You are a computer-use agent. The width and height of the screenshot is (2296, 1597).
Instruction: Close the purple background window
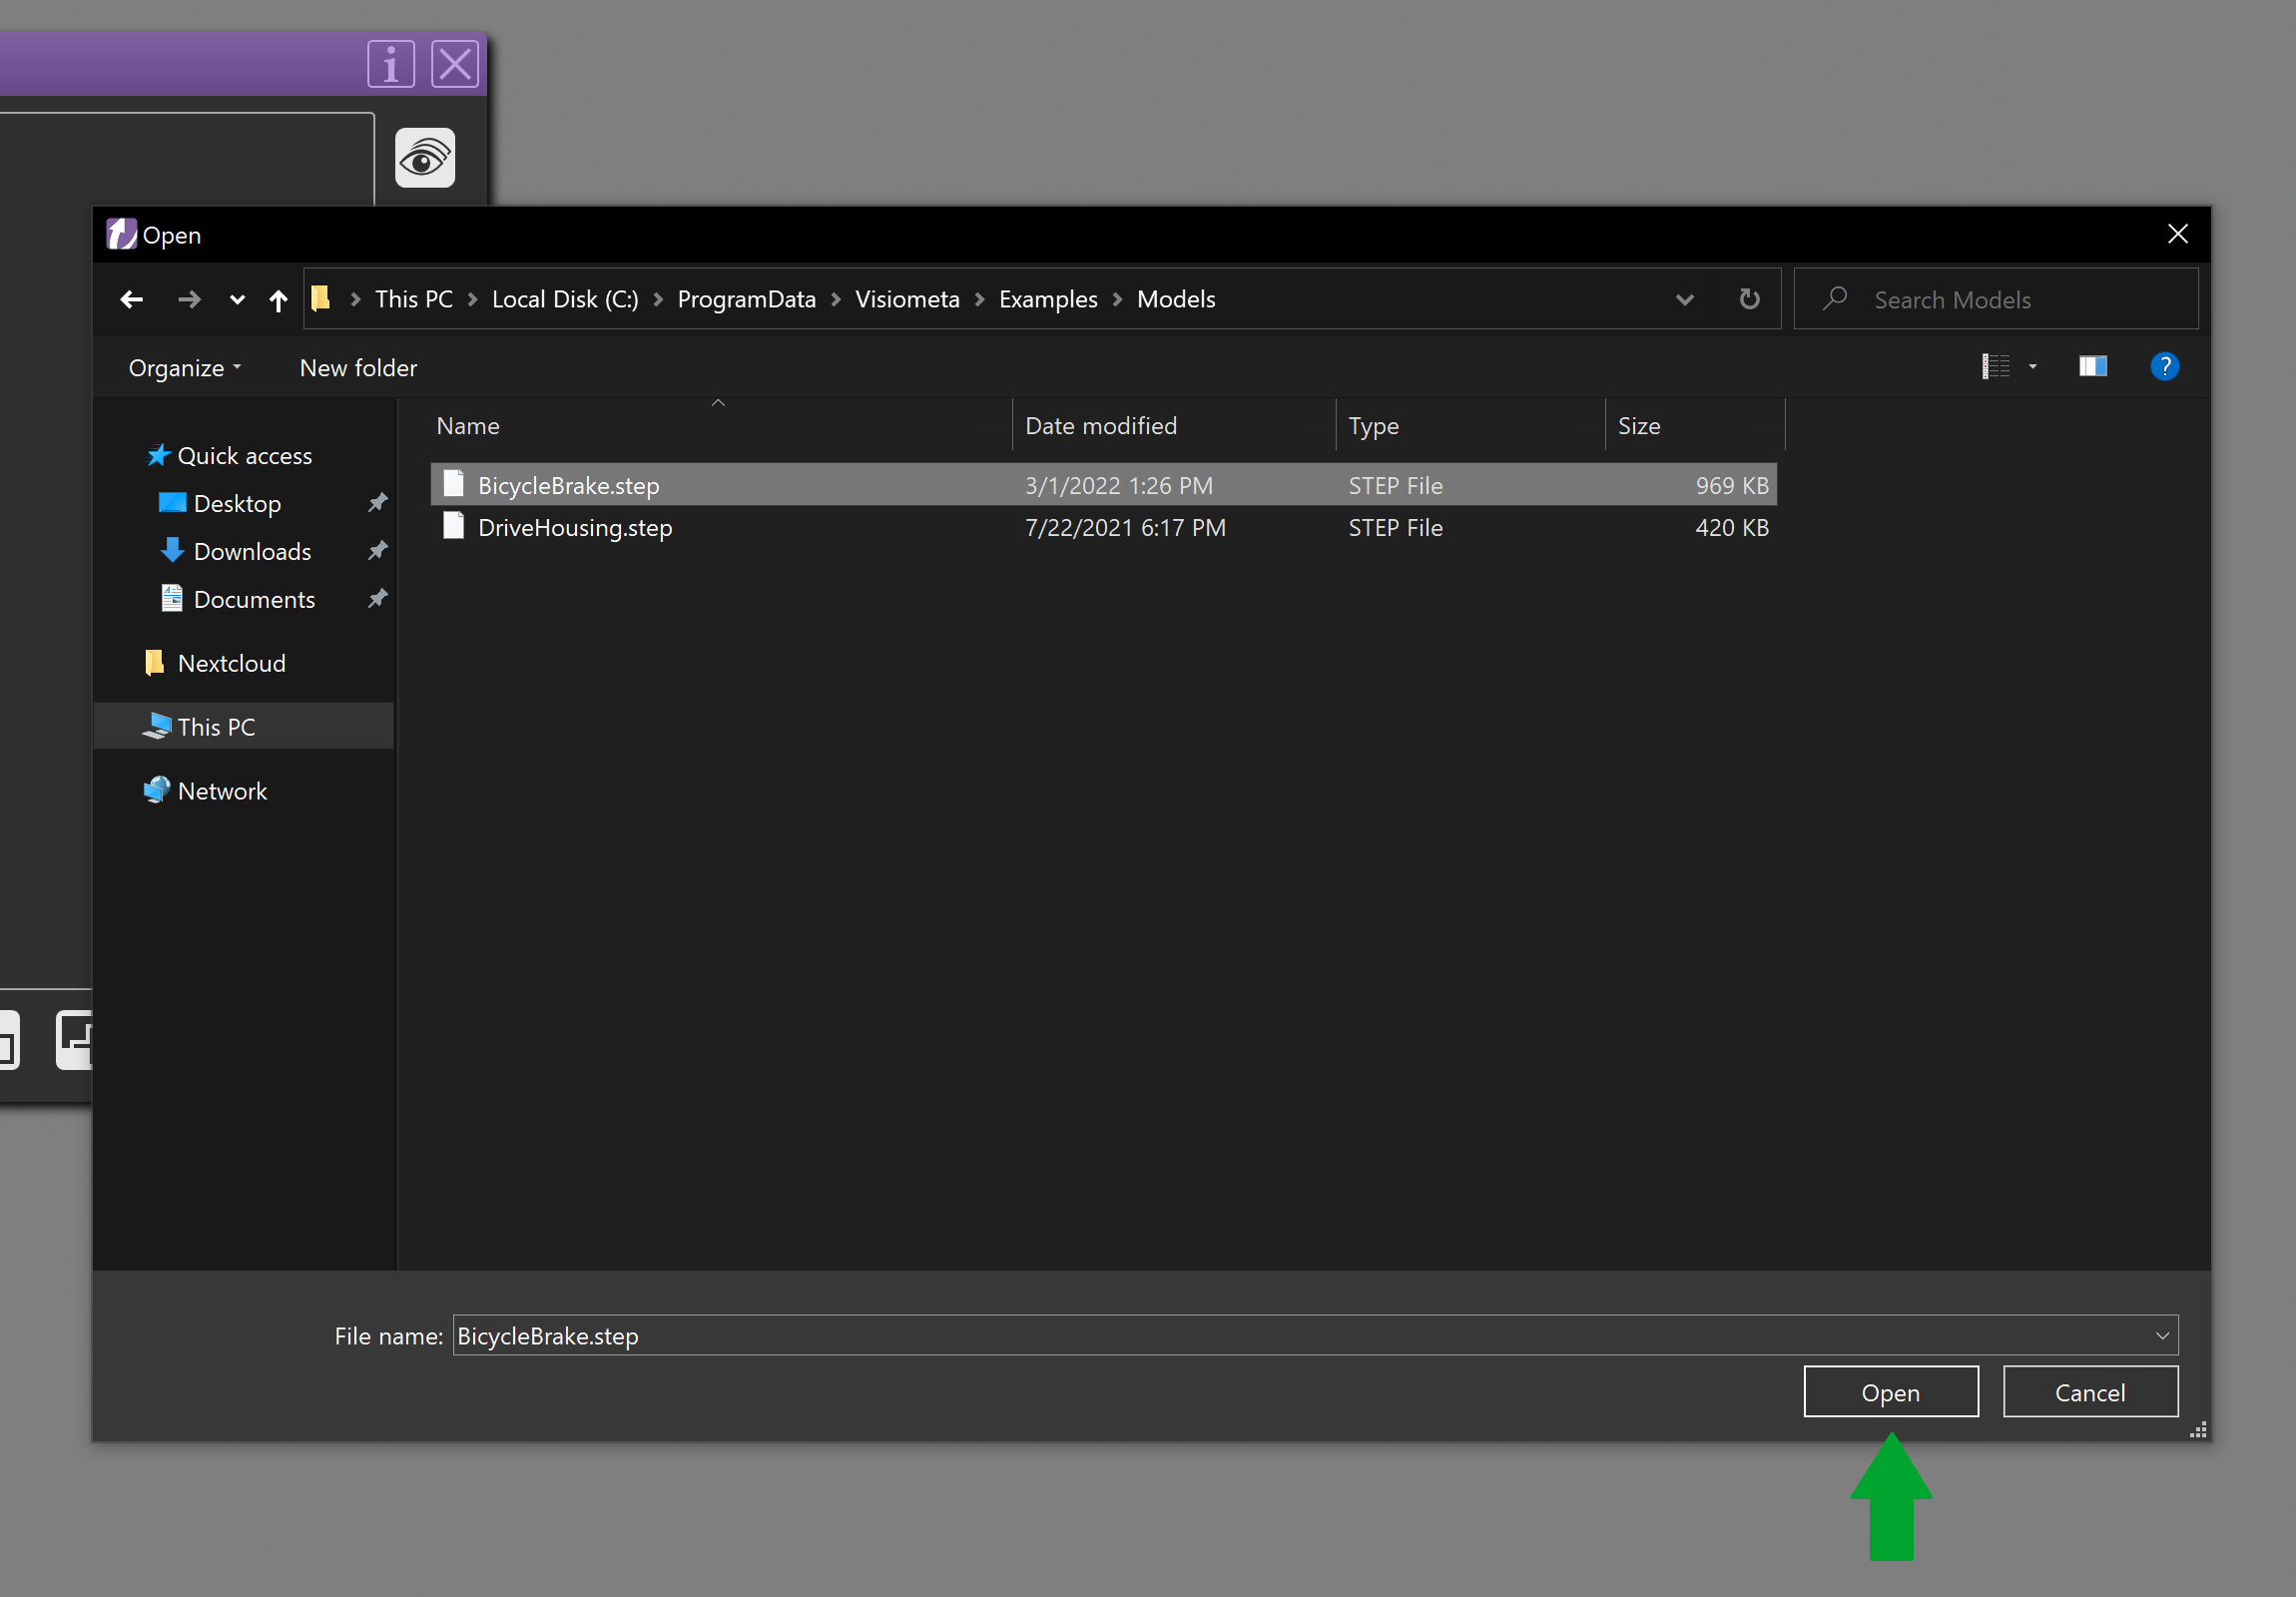click(455, 65)
